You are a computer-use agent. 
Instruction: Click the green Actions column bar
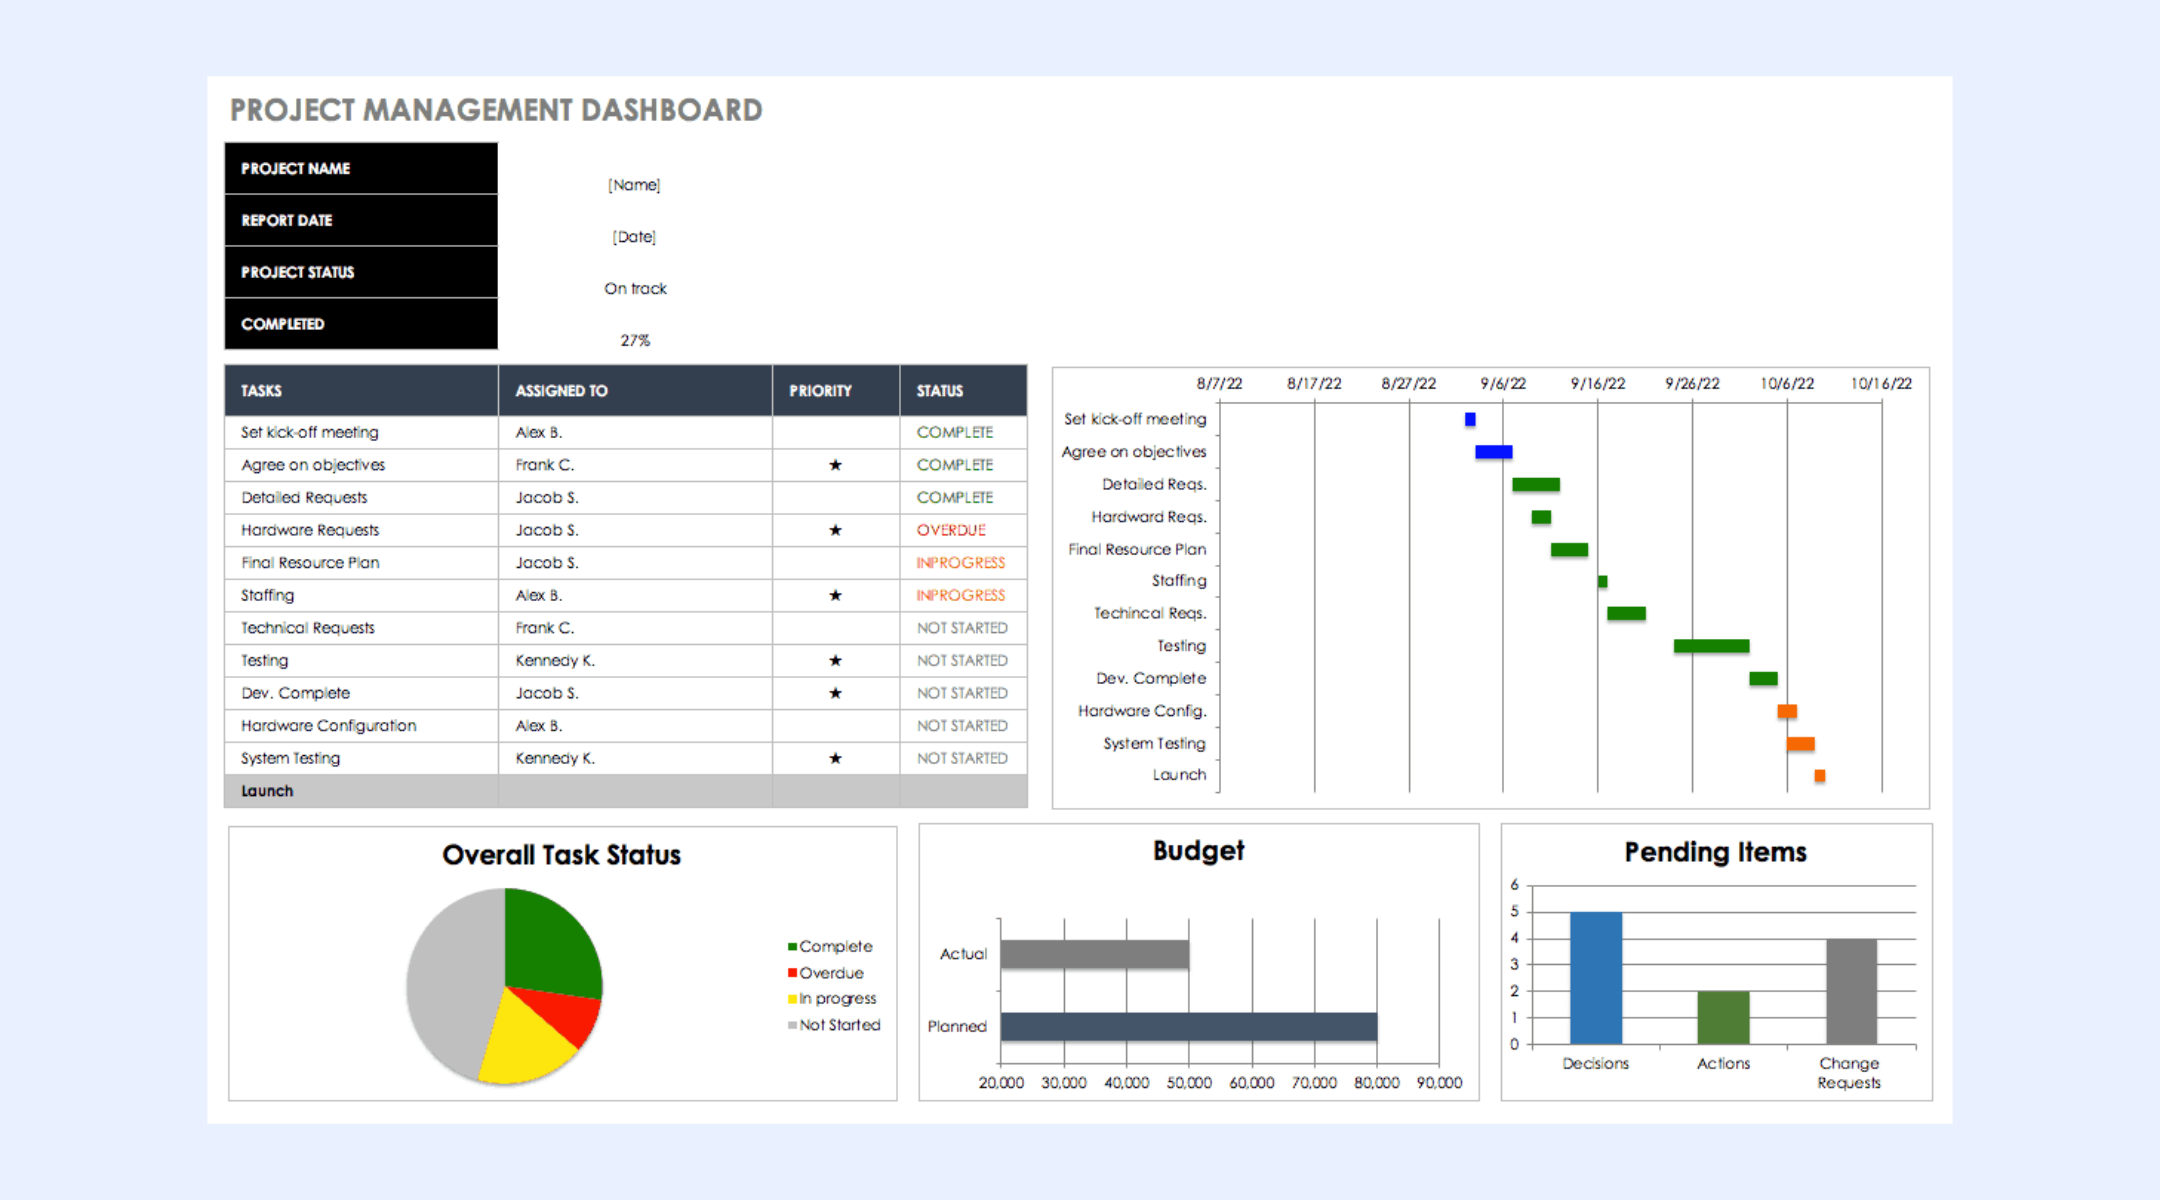(x=1723, y=1018)
